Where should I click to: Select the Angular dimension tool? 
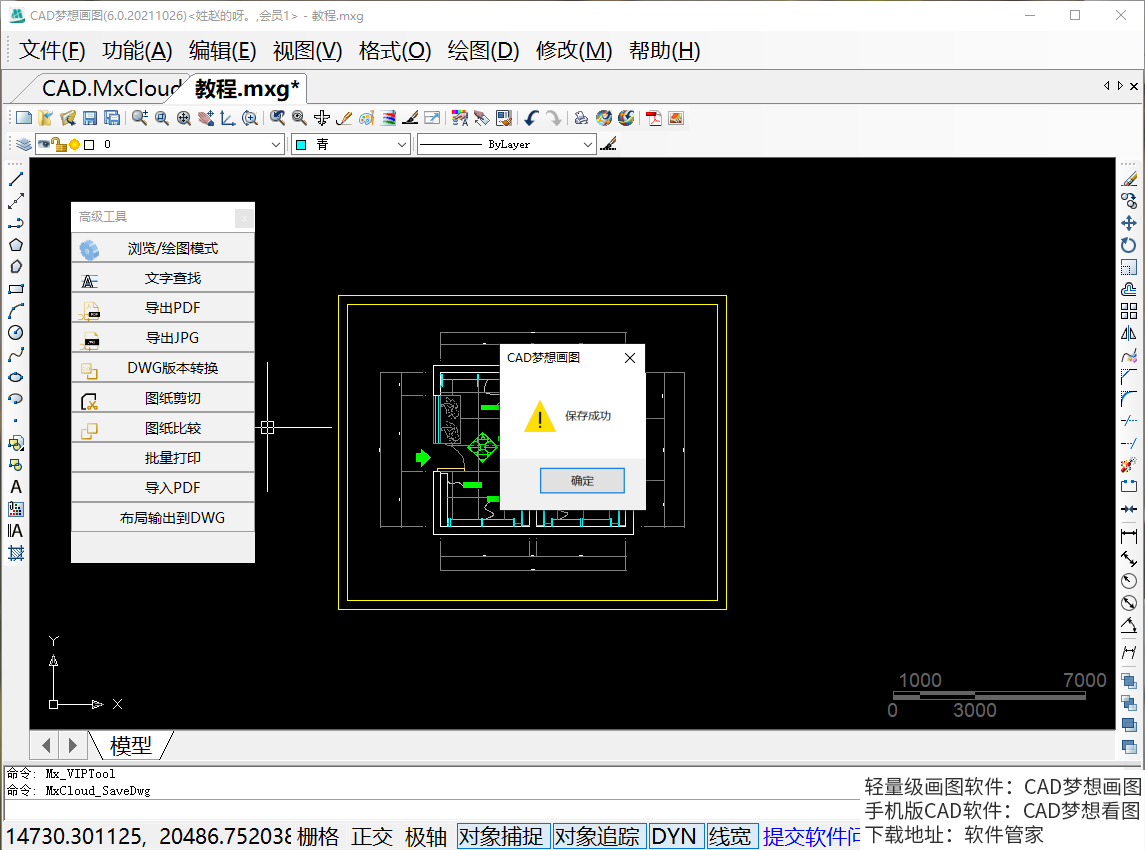(1129, 626)
